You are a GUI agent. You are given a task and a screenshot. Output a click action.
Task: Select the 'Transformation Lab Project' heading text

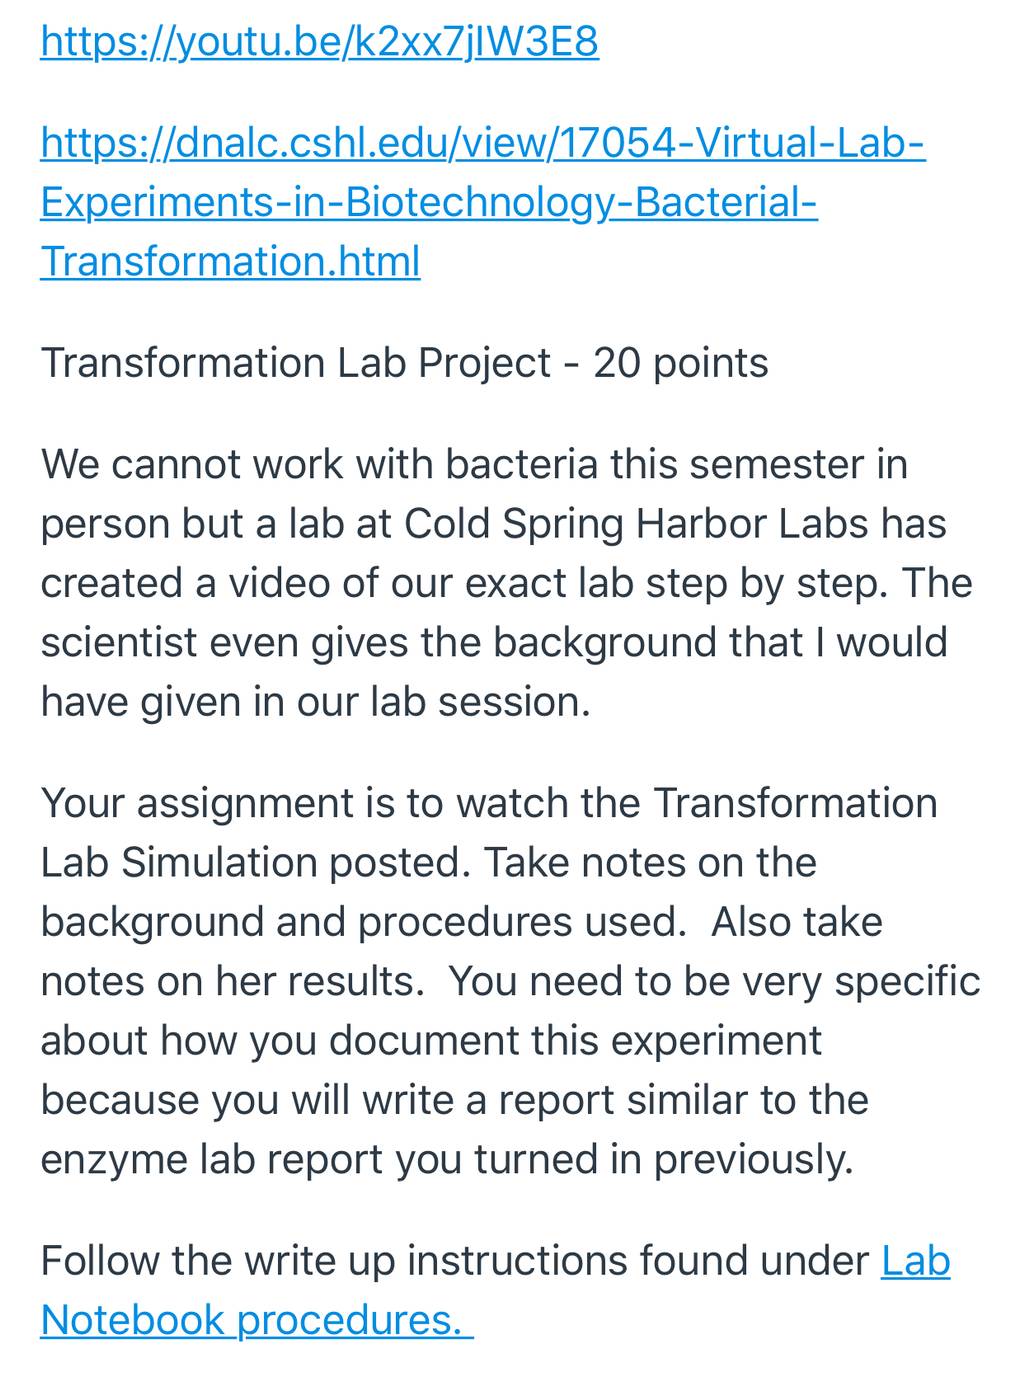(296, 363)
